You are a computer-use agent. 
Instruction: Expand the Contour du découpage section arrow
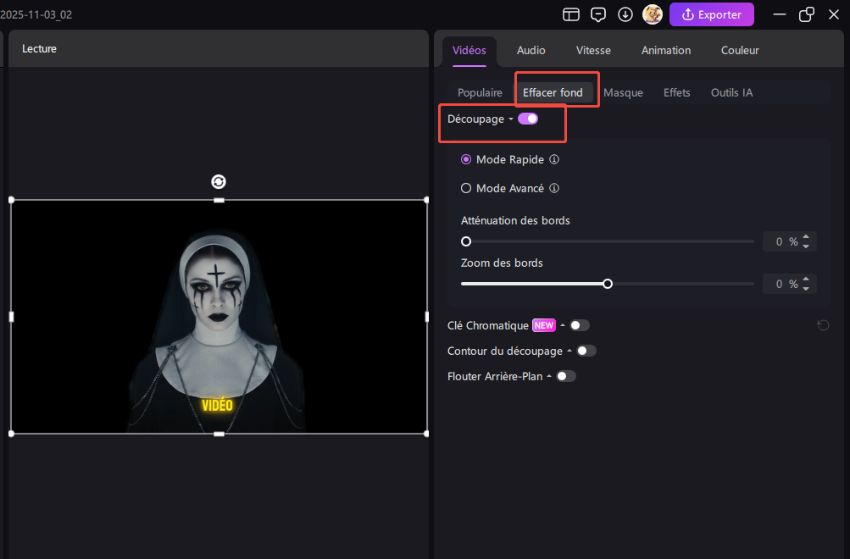pyautogui.click(x=570, y=351)
